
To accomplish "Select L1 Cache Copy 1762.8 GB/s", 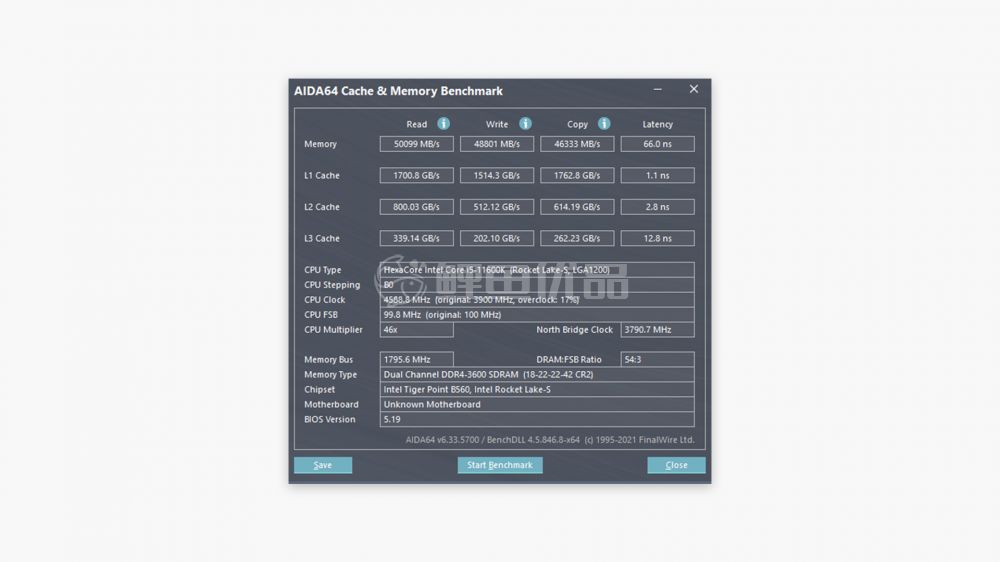I will pyautogui.click(x=577, y=175).
